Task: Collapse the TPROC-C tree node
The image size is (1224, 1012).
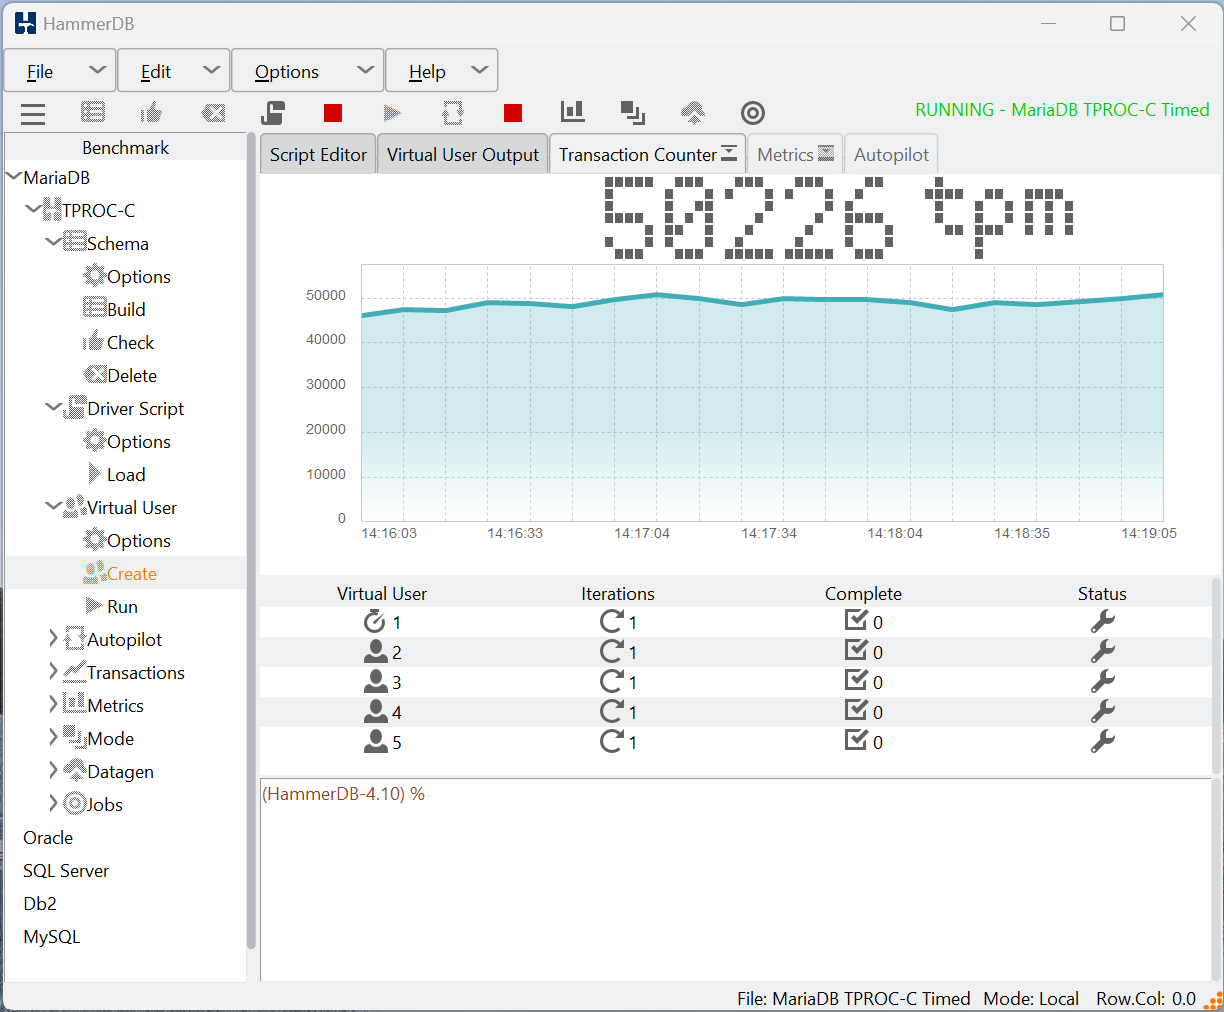Action: (x=34, y=210)
